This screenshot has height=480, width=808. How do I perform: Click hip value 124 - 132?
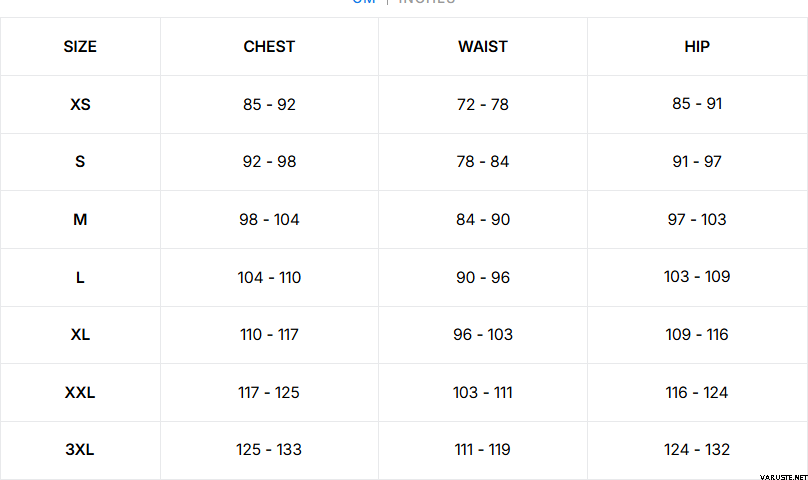(697, 450)
